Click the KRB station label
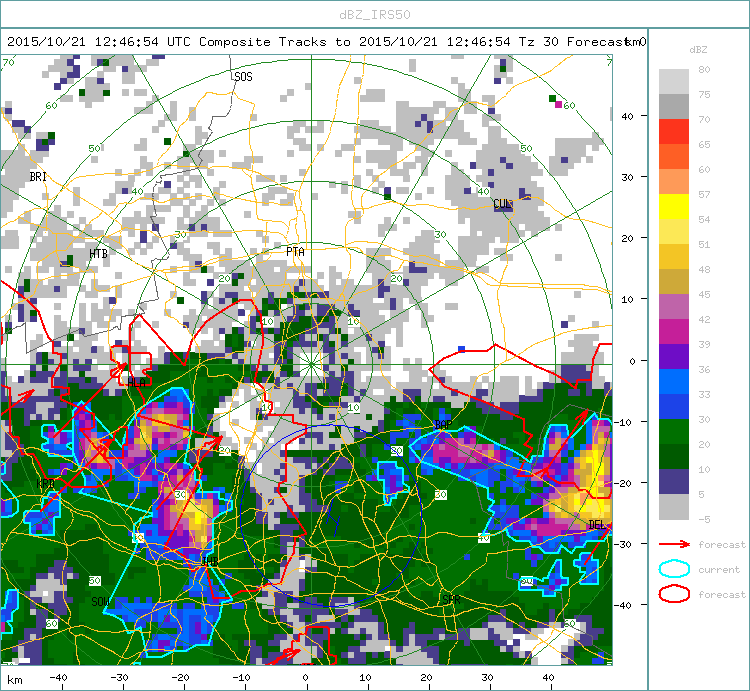Viewport: 750px width, 691px height. point(45,483)
